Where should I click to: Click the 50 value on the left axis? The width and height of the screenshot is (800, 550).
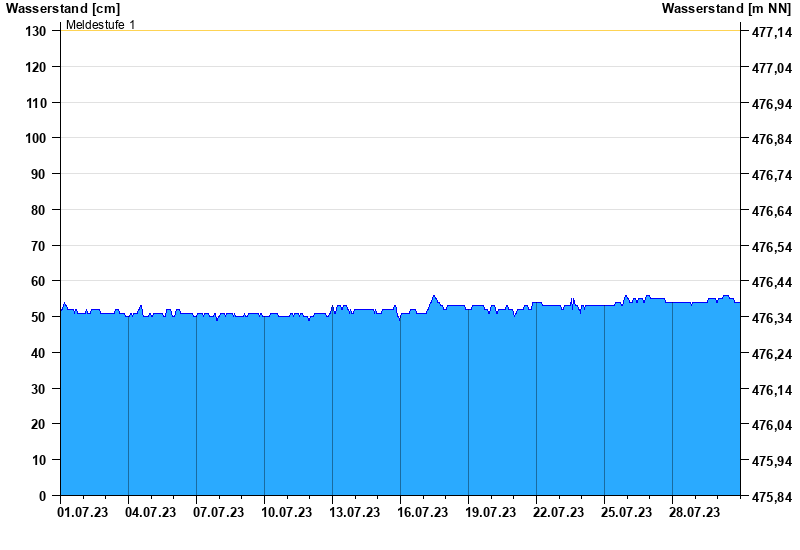pyautogui.click(x=39, y=317)
